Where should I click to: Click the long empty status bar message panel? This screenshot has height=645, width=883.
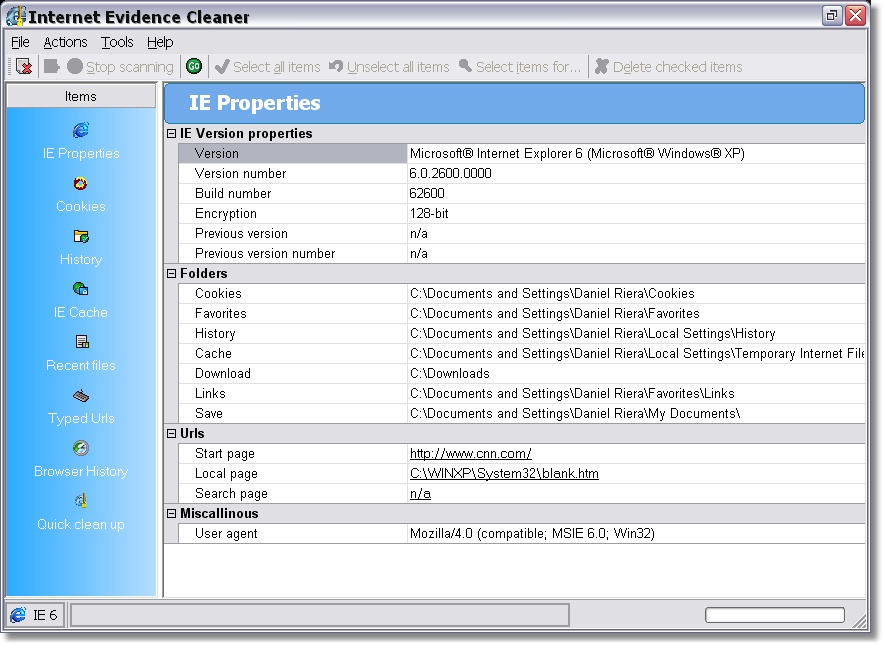tap(319, 615)
